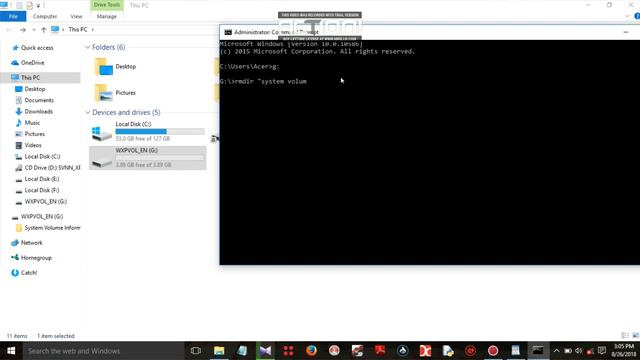The image size is (640, 360).
Task: Expand the chevron after This PC breadcrumb
Action: (x=93, y=29)
